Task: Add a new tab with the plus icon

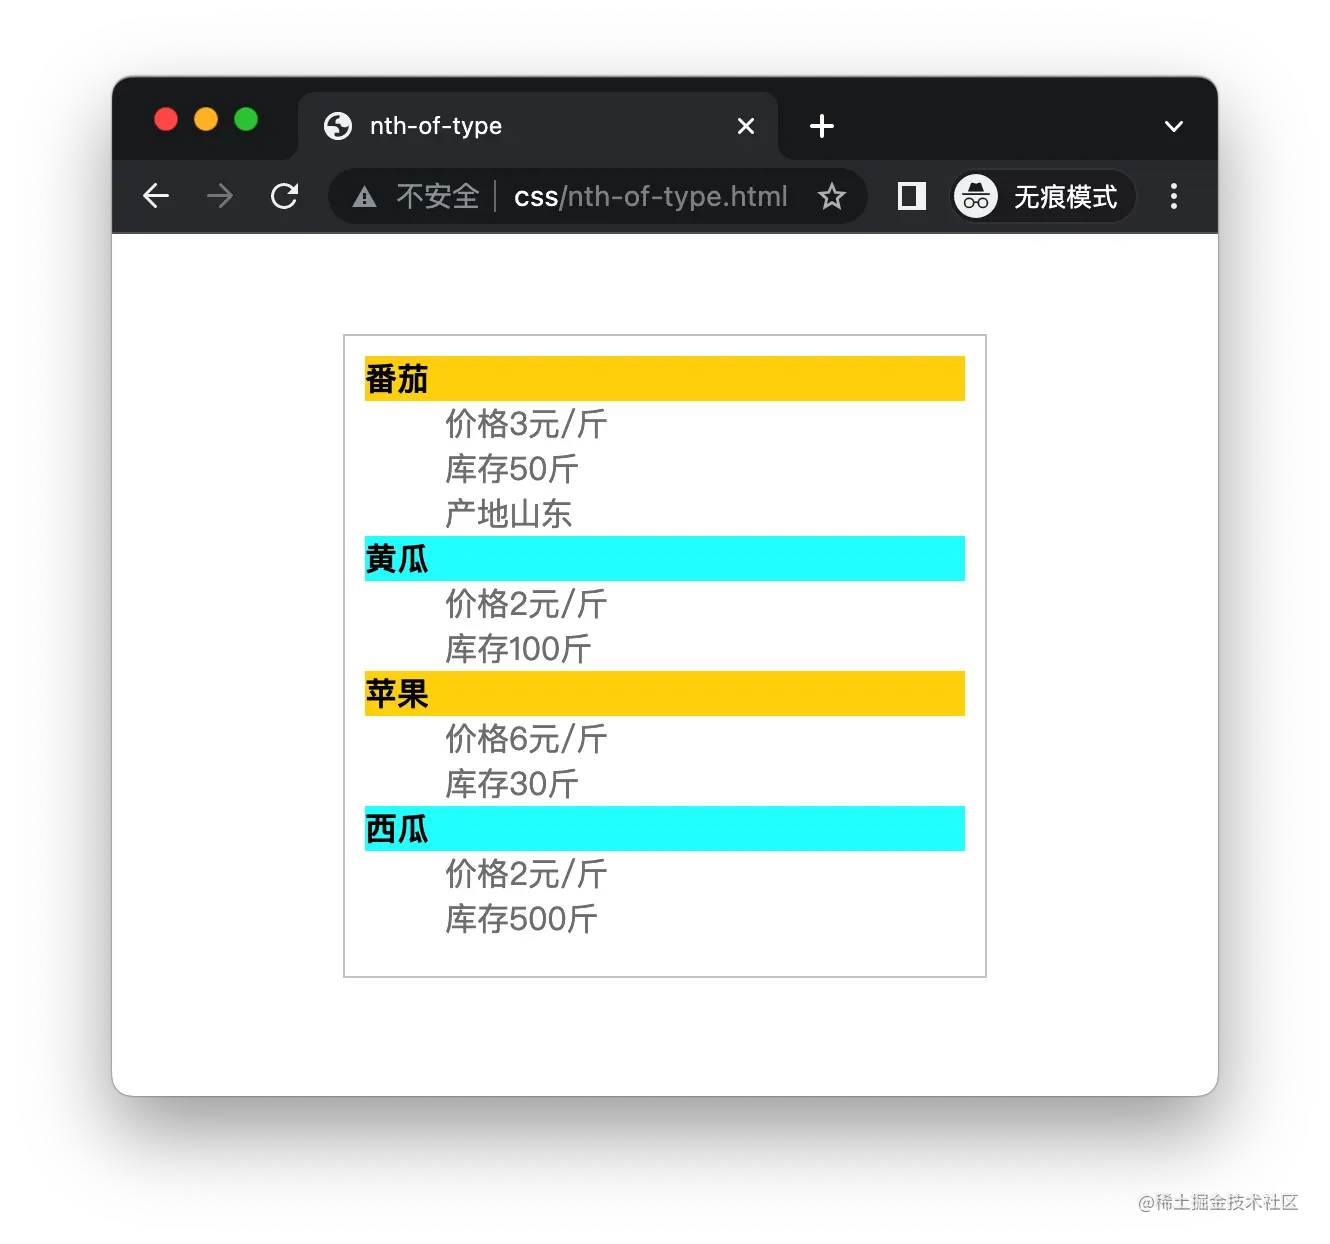Action: [822, 126]
